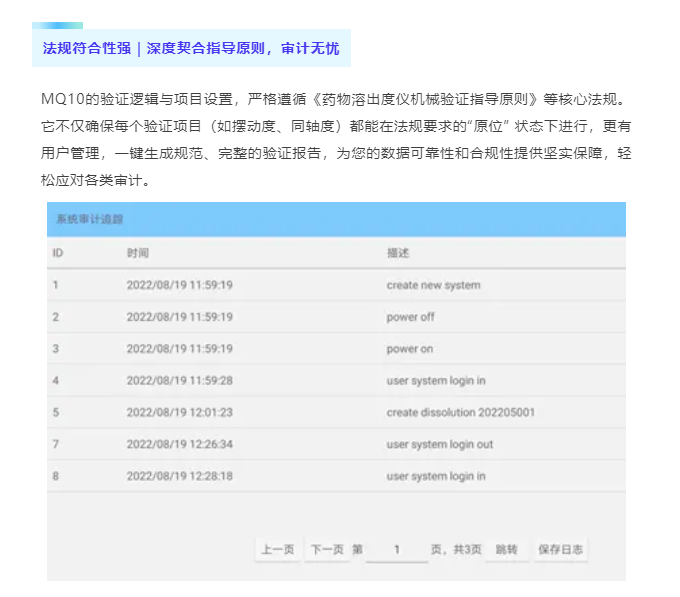Click the ID column header
Image resolution: width=680 pixels, height=597 pixels.
(58, 253)
